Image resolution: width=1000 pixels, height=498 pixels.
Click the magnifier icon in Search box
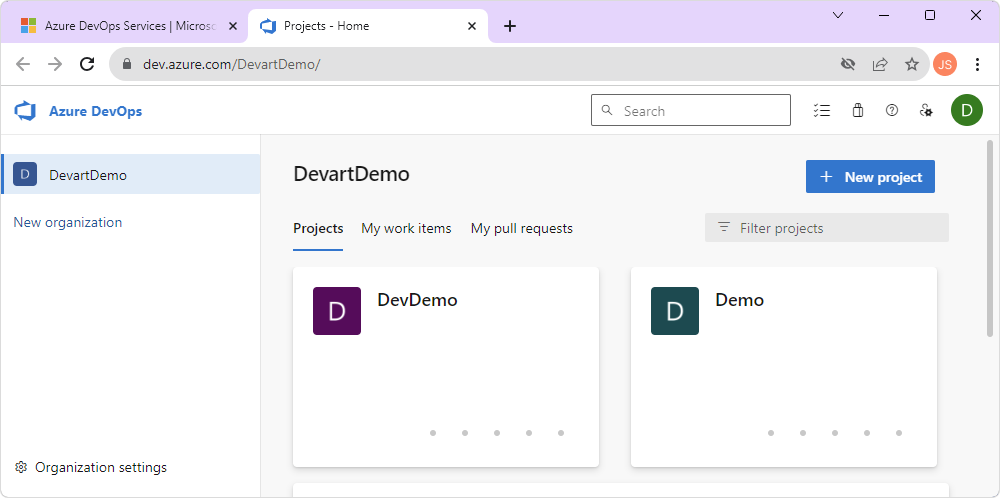tap(607, 110)
